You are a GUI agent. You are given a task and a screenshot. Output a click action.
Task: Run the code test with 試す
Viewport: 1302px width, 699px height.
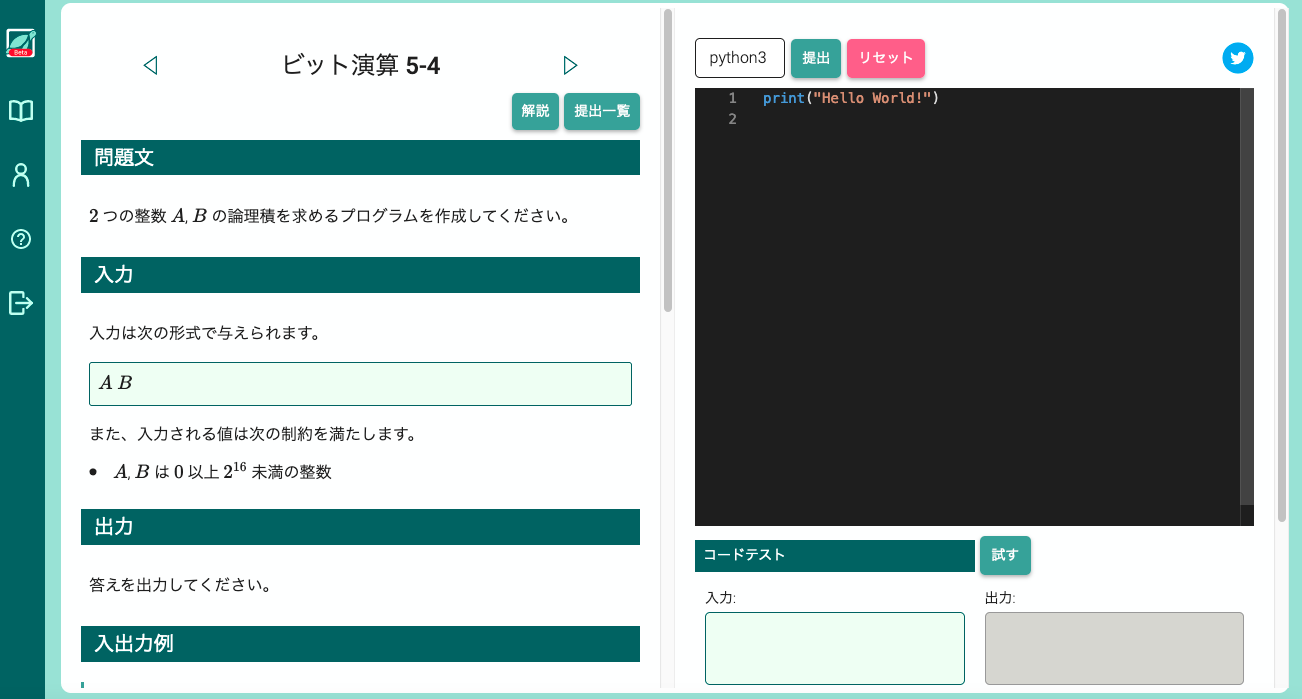(x=1004, y=555)
